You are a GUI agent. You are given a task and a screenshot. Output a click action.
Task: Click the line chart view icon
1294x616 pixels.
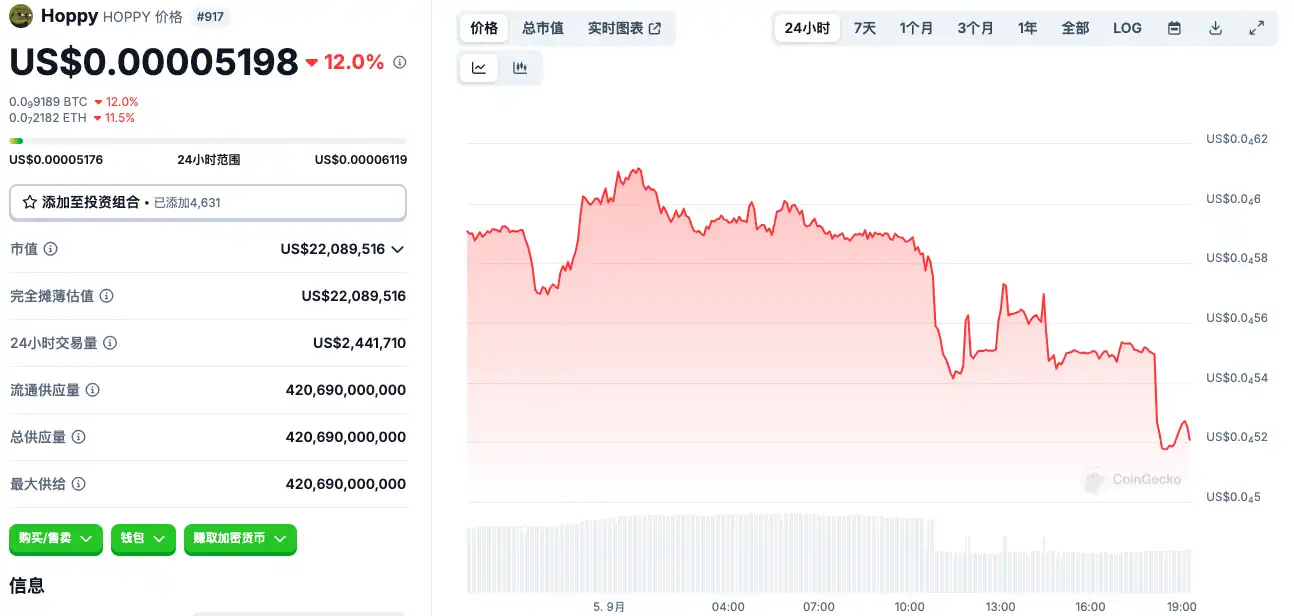click(479, 68)
